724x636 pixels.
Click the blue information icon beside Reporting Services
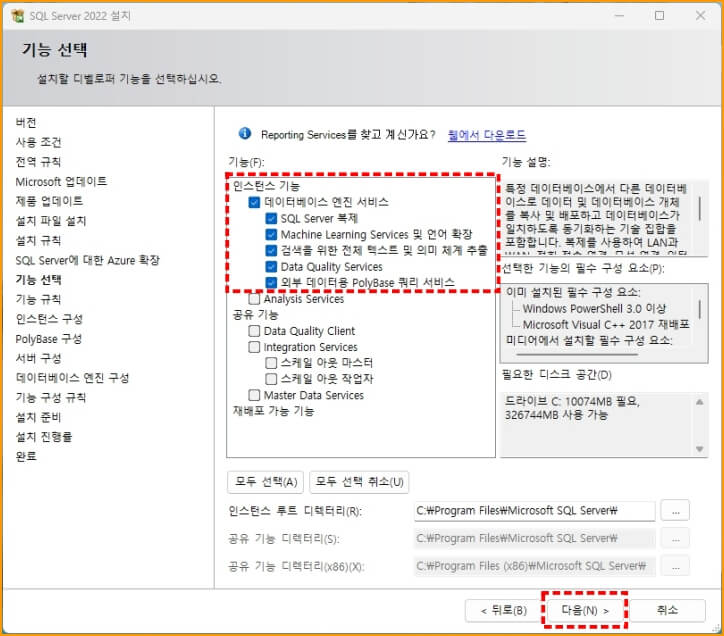[x=245, y=133]
